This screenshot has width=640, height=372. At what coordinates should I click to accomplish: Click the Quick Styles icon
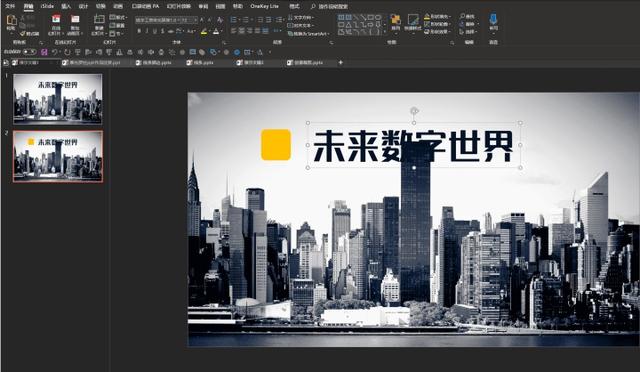point(413,19)
